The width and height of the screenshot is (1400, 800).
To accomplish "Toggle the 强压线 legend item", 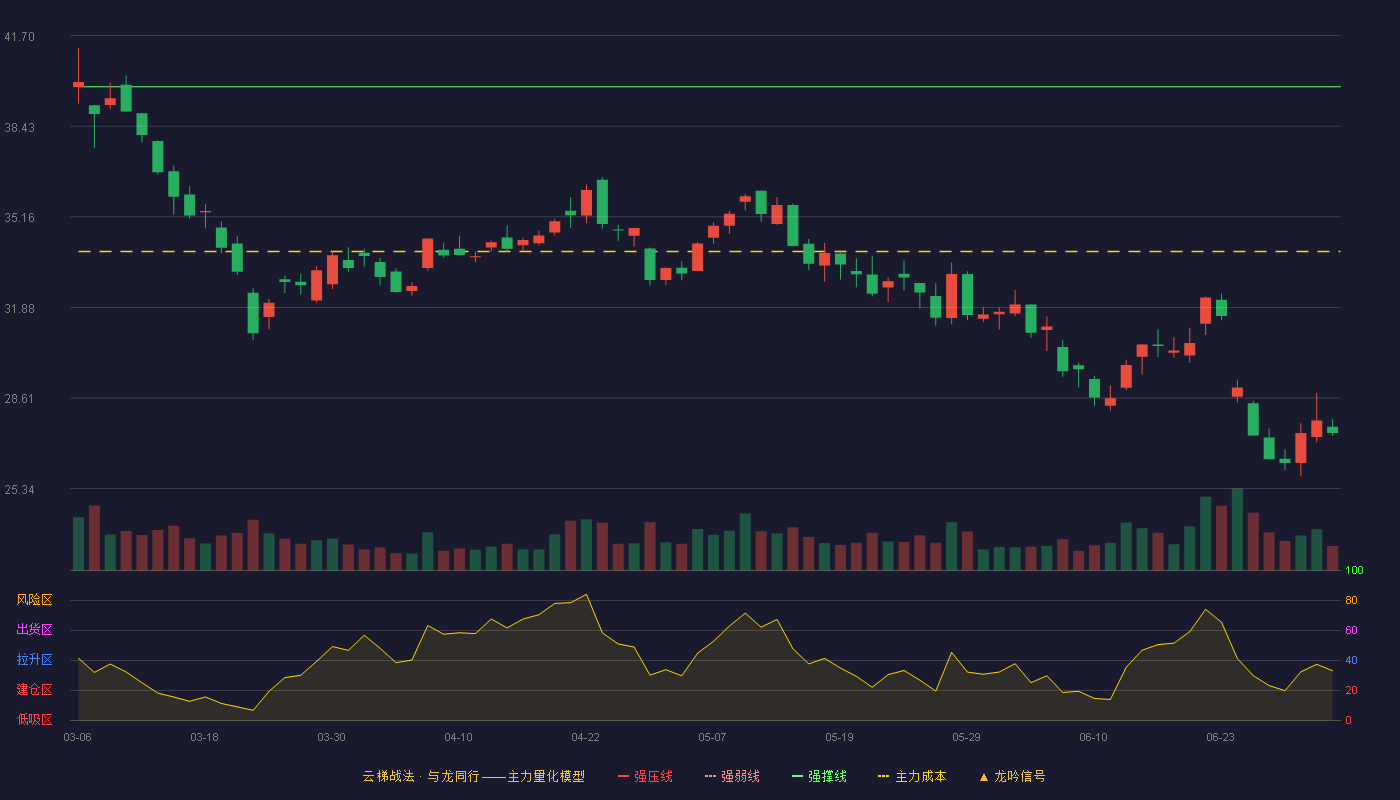I will pos(645,776).
